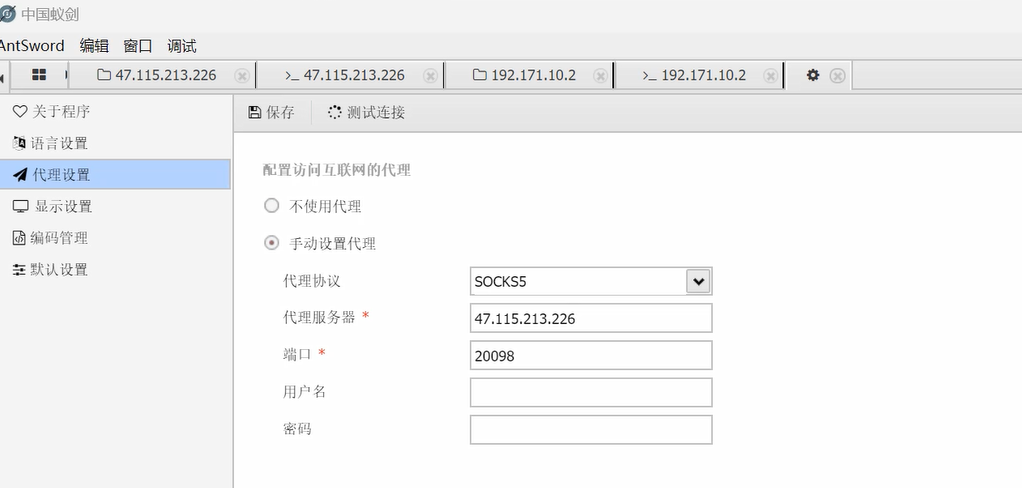Click the 代理服务器 label
The image size is (1022, 488).
(x=319, y=317)
